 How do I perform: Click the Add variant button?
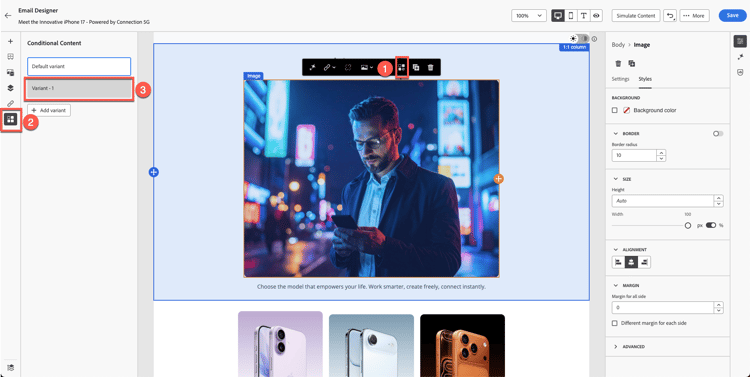click(49, 110)
